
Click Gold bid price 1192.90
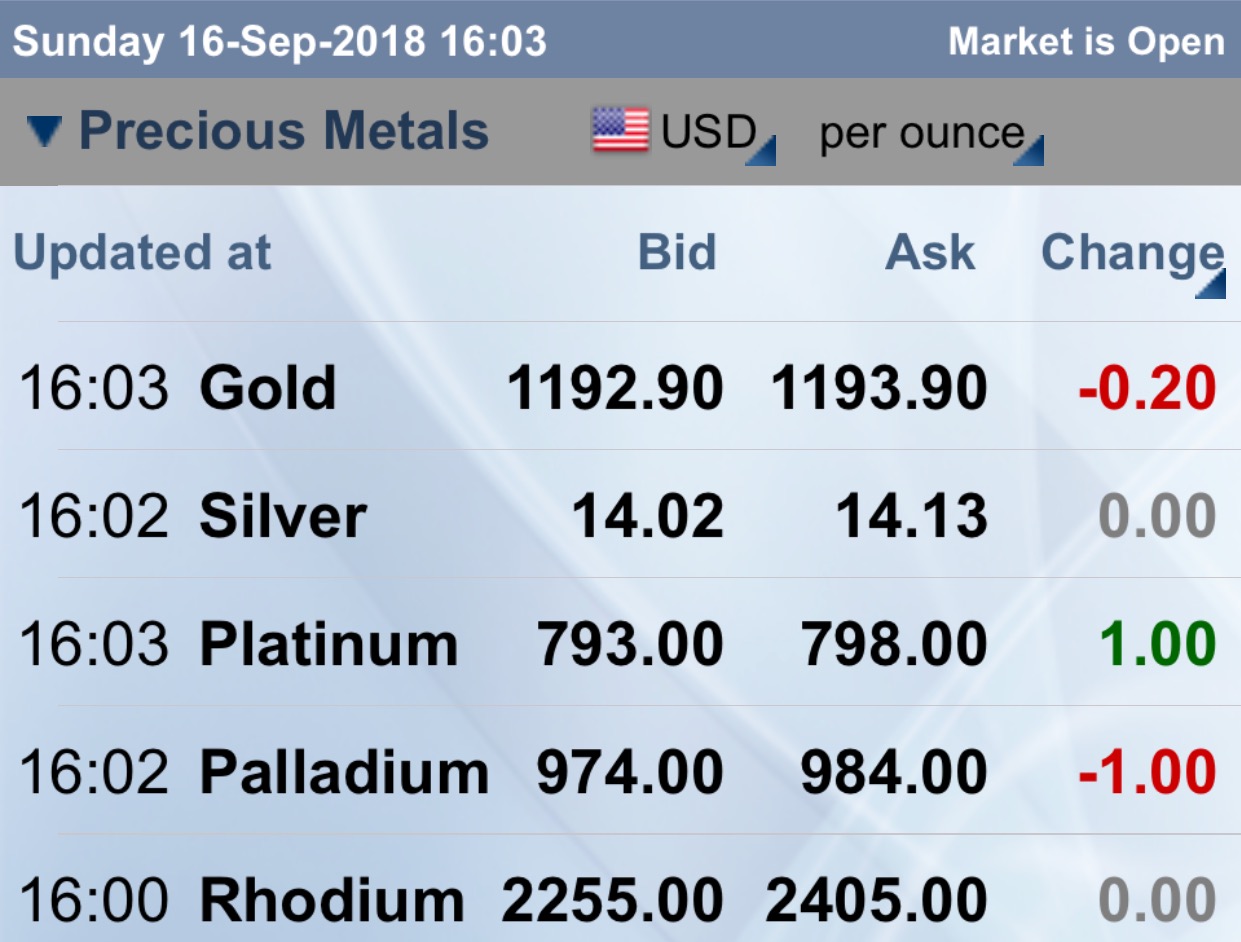(615, 388)
